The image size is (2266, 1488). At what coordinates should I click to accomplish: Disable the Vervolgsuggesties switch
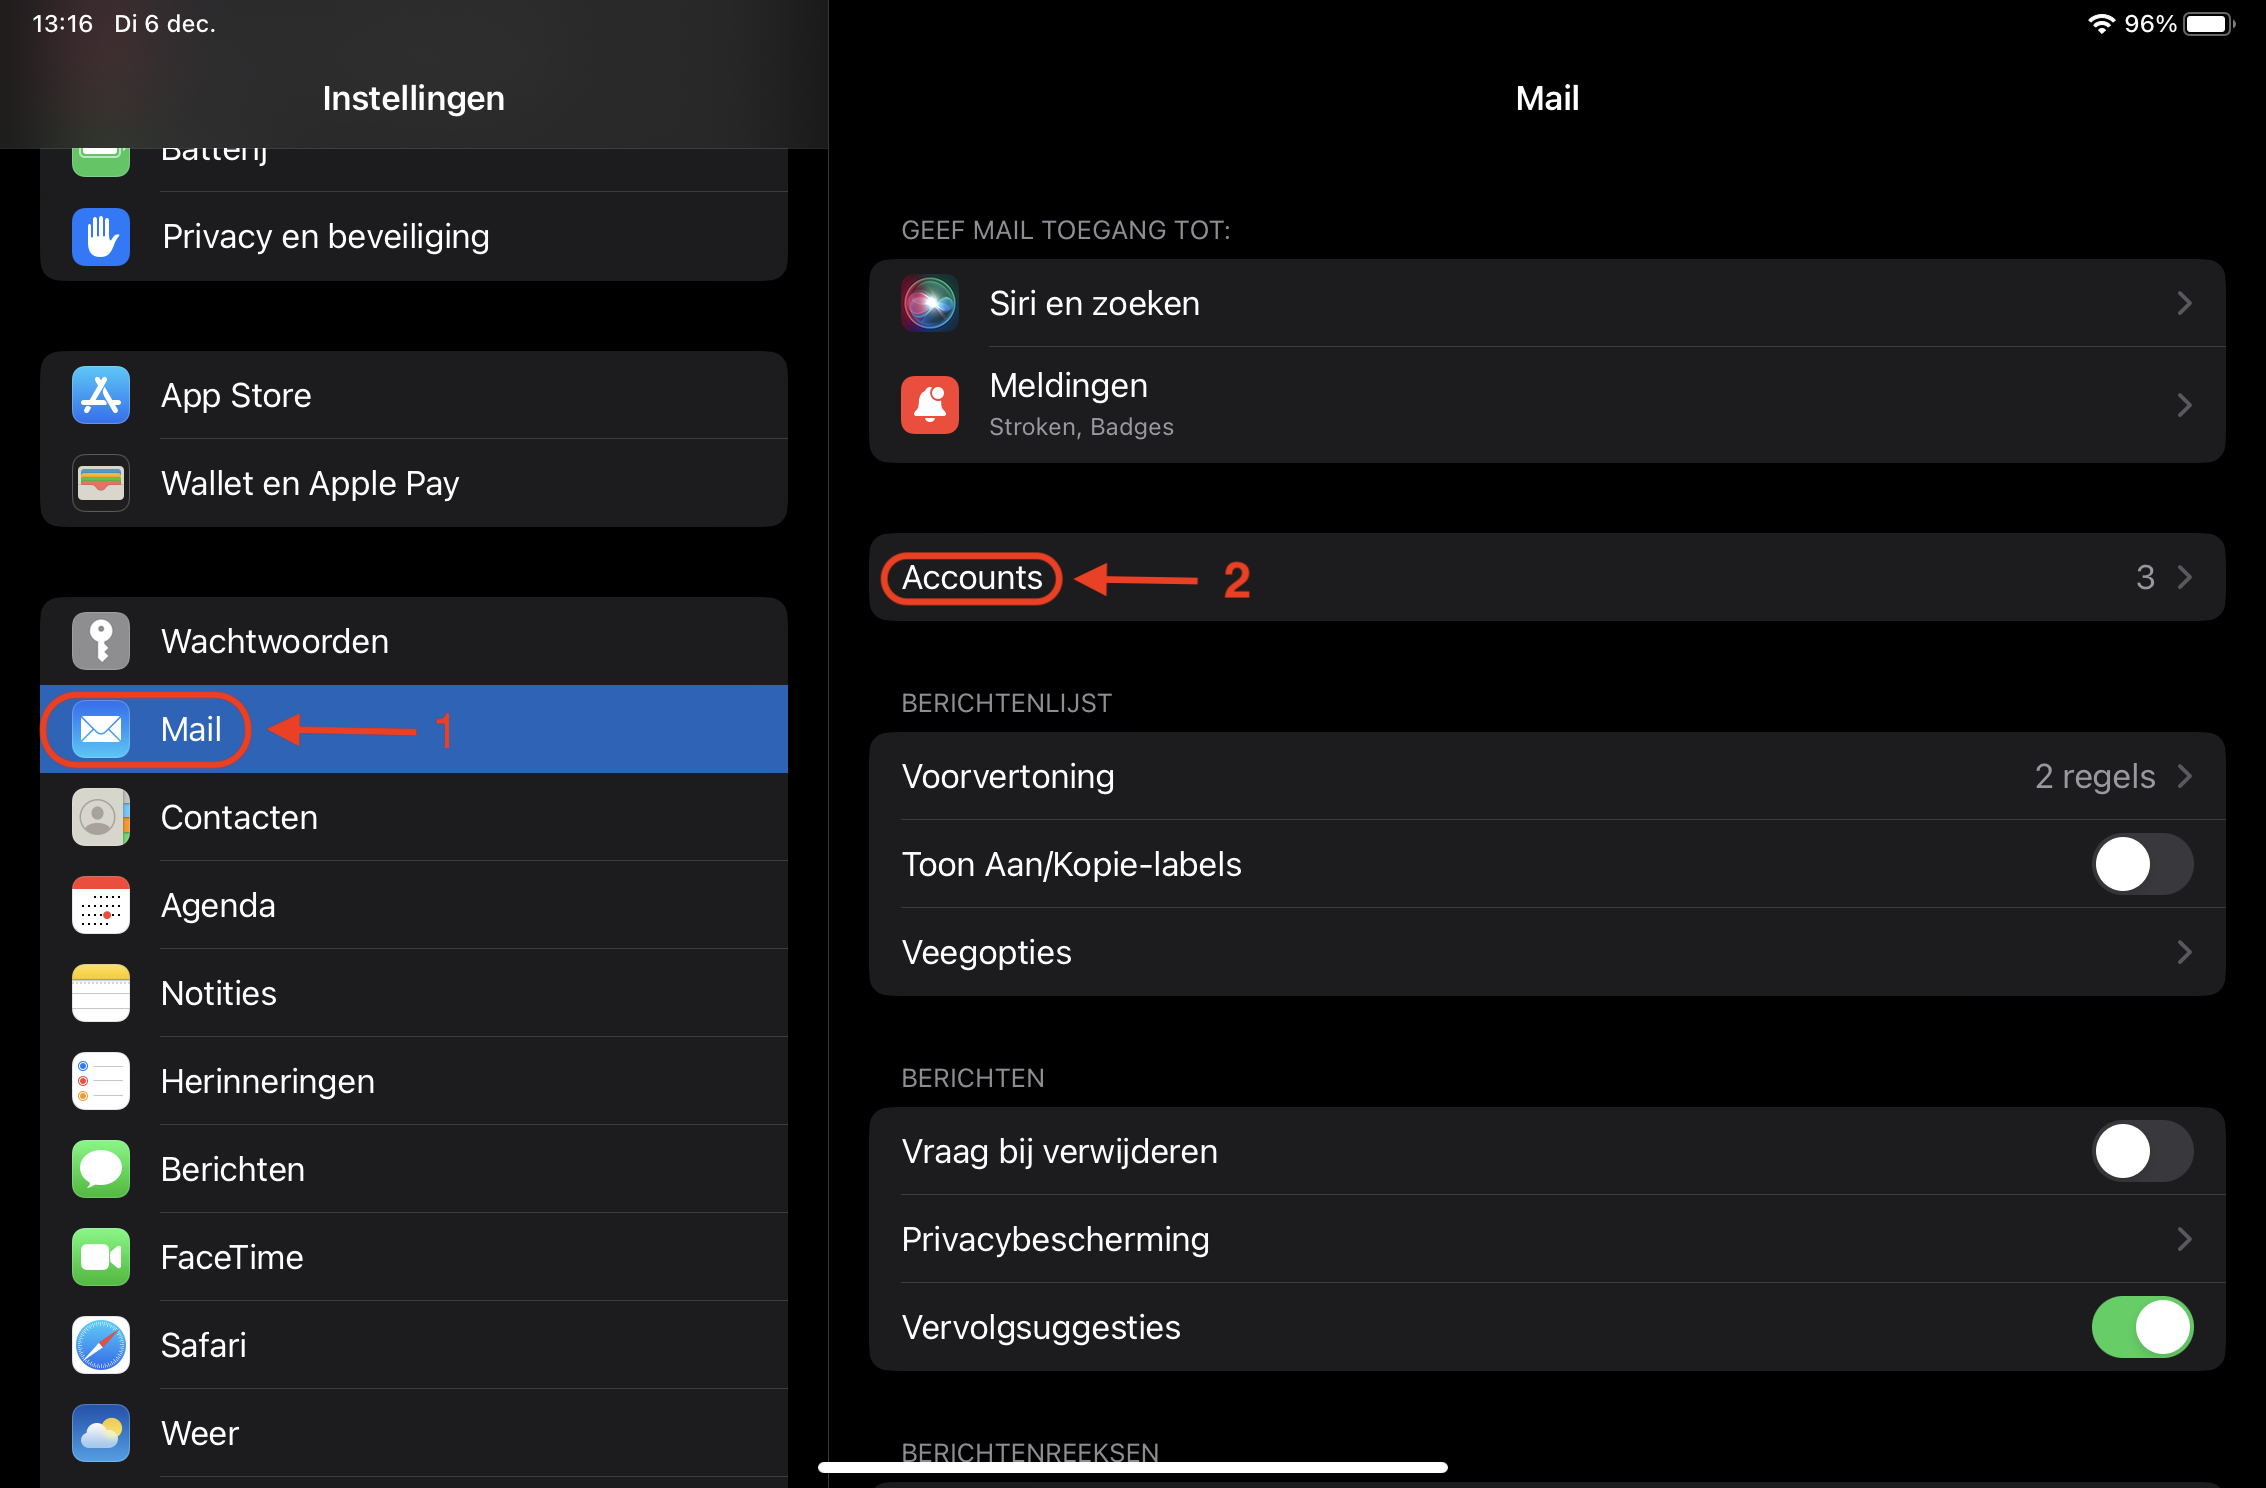[x=2142, y=1327]
